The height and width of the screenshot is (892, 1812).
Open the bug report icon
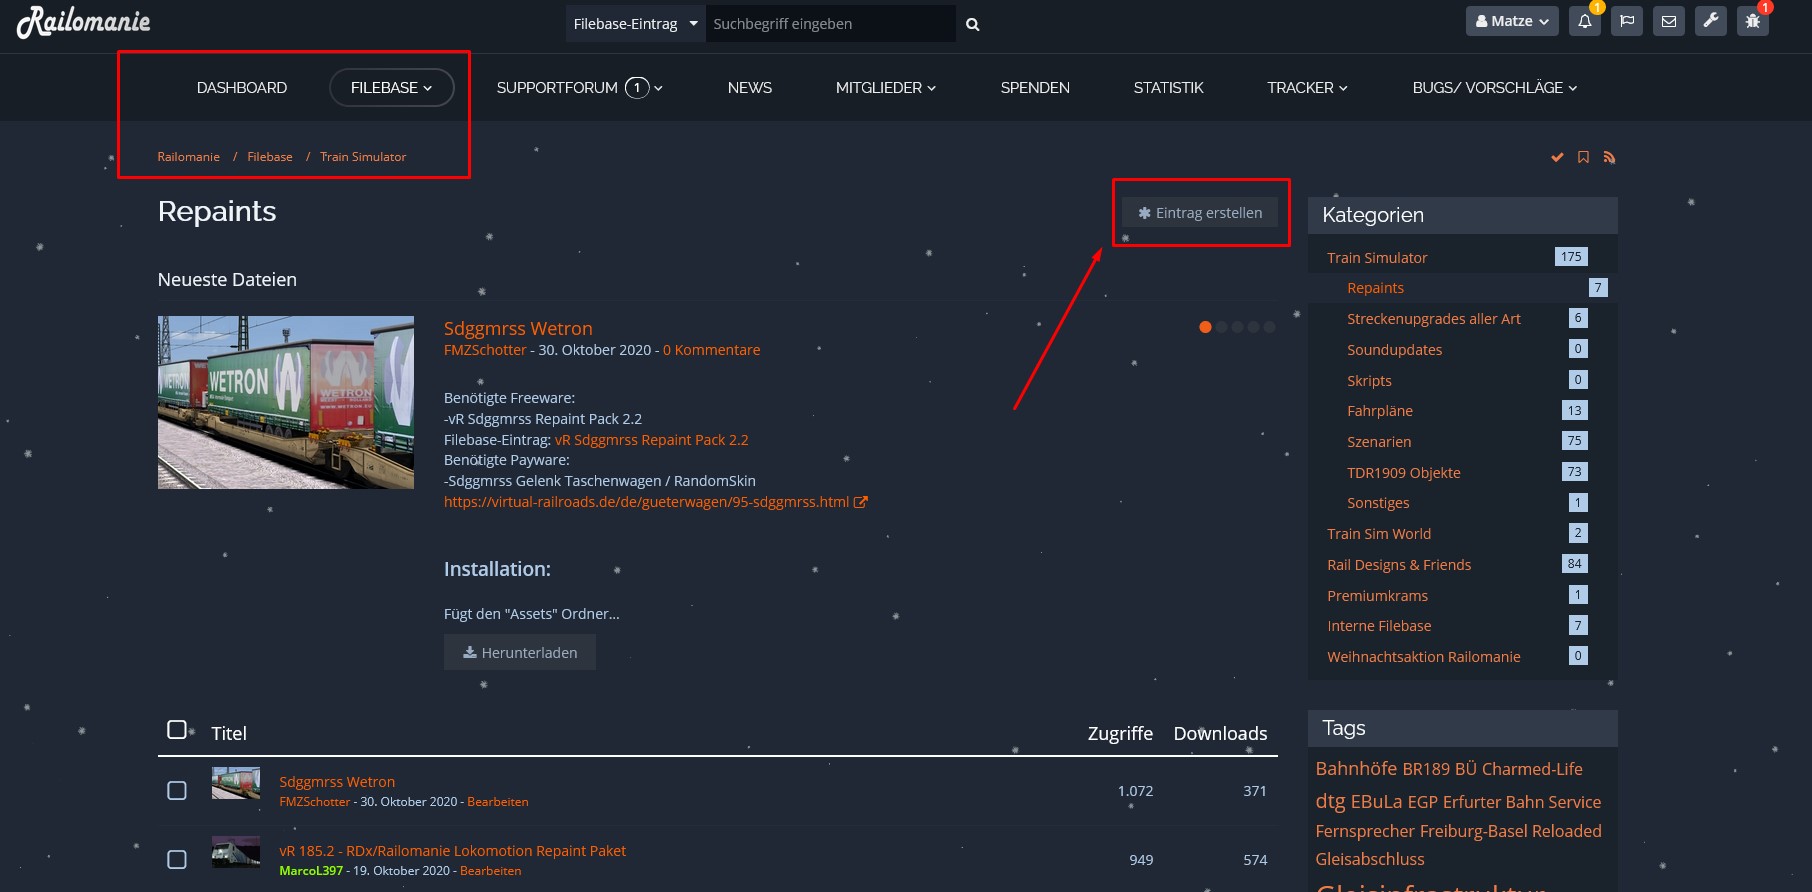click(x=1753, y=21)
